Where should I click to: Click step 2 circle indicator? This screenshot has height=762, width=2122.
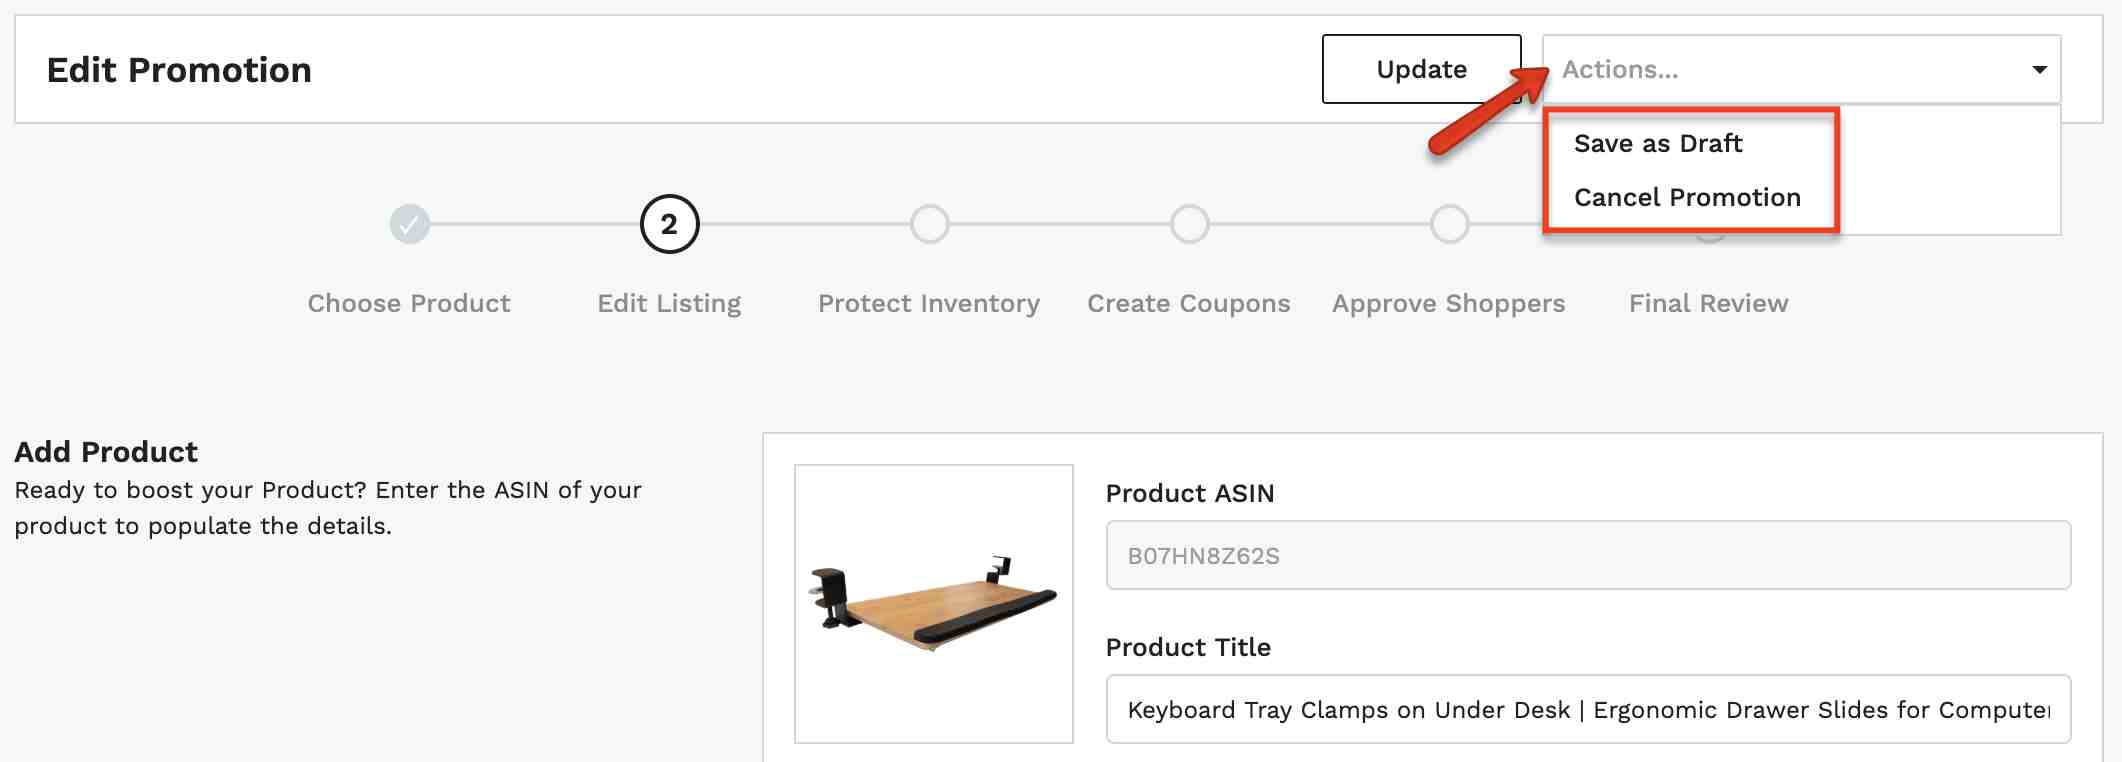[669, 224]
